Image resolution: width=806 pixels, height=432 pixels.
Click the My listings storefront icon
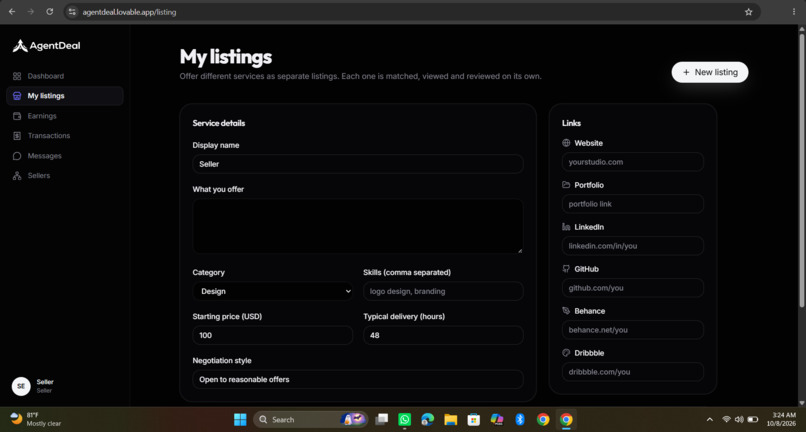(17, 96)
